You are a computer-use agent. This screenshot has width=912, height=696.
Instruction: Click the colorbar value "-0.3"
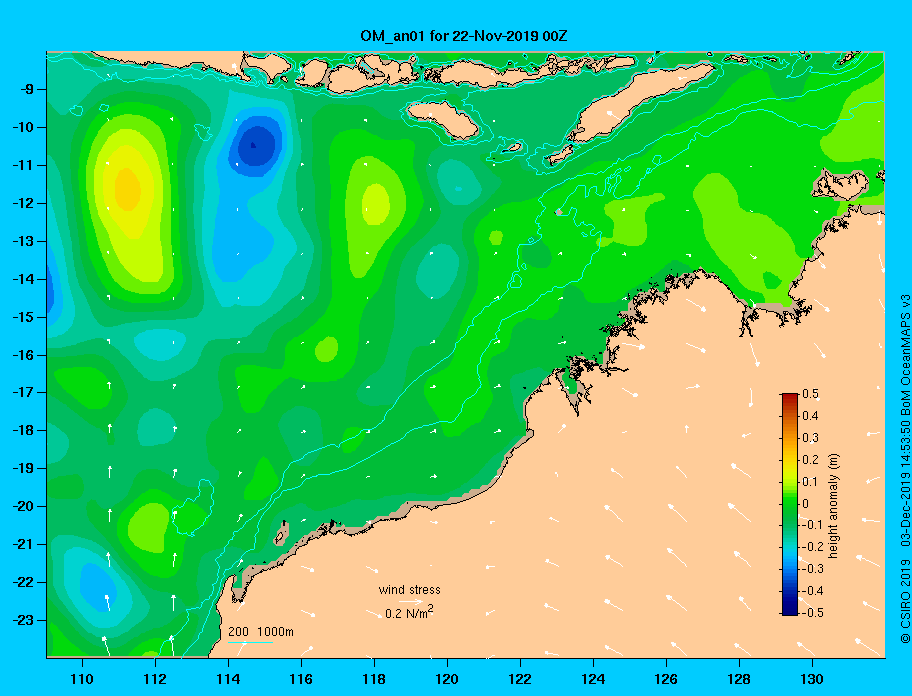812,569
